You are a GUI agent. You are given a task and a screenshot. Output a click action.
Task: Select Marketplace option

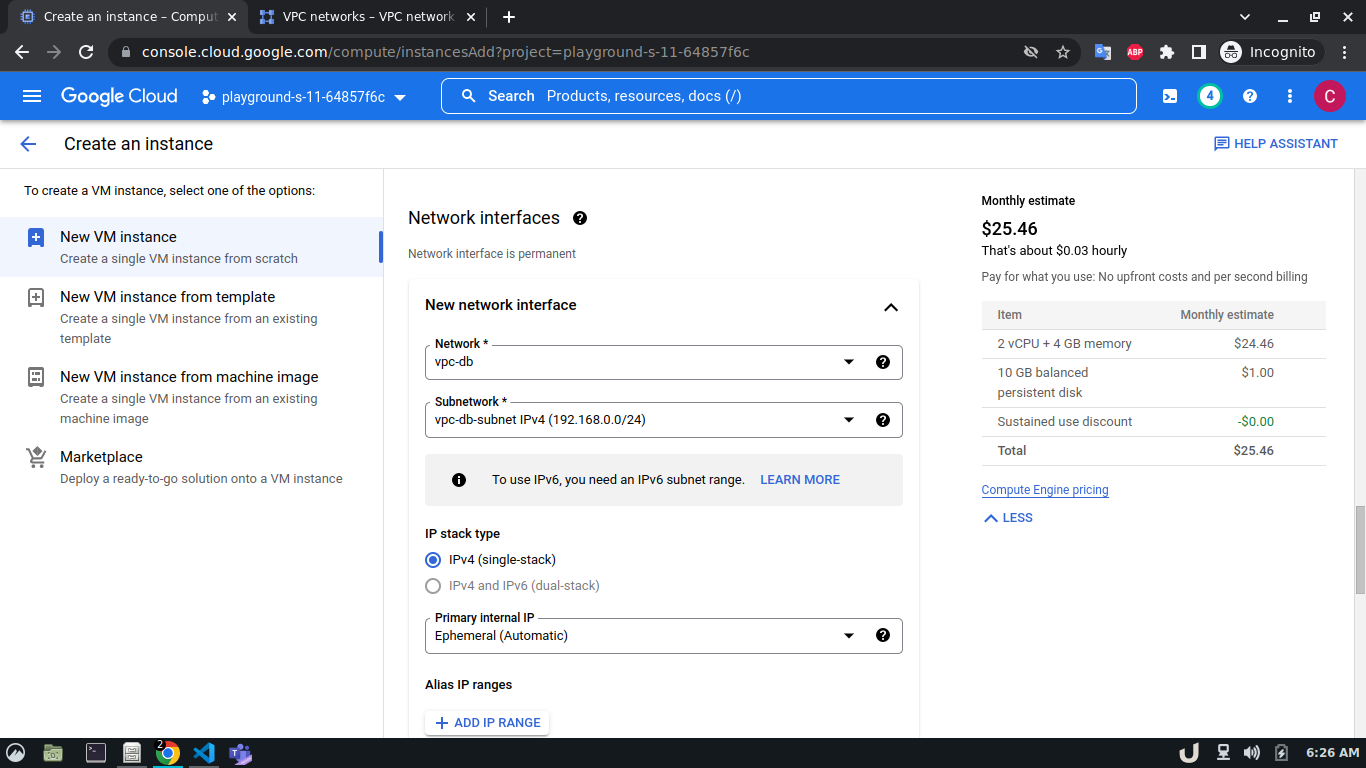191,467
